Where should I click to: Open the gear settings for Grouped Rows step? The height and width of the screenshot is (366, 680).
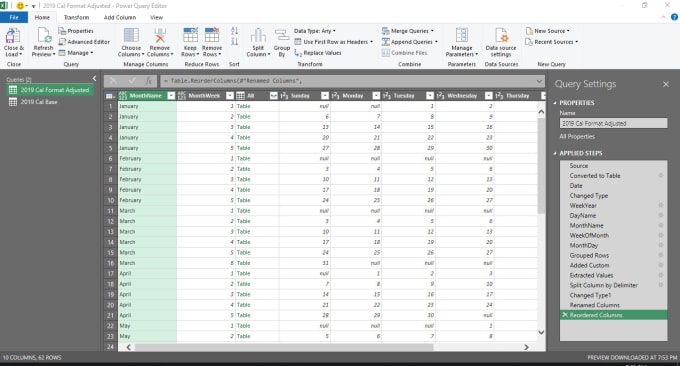point(660,255)
